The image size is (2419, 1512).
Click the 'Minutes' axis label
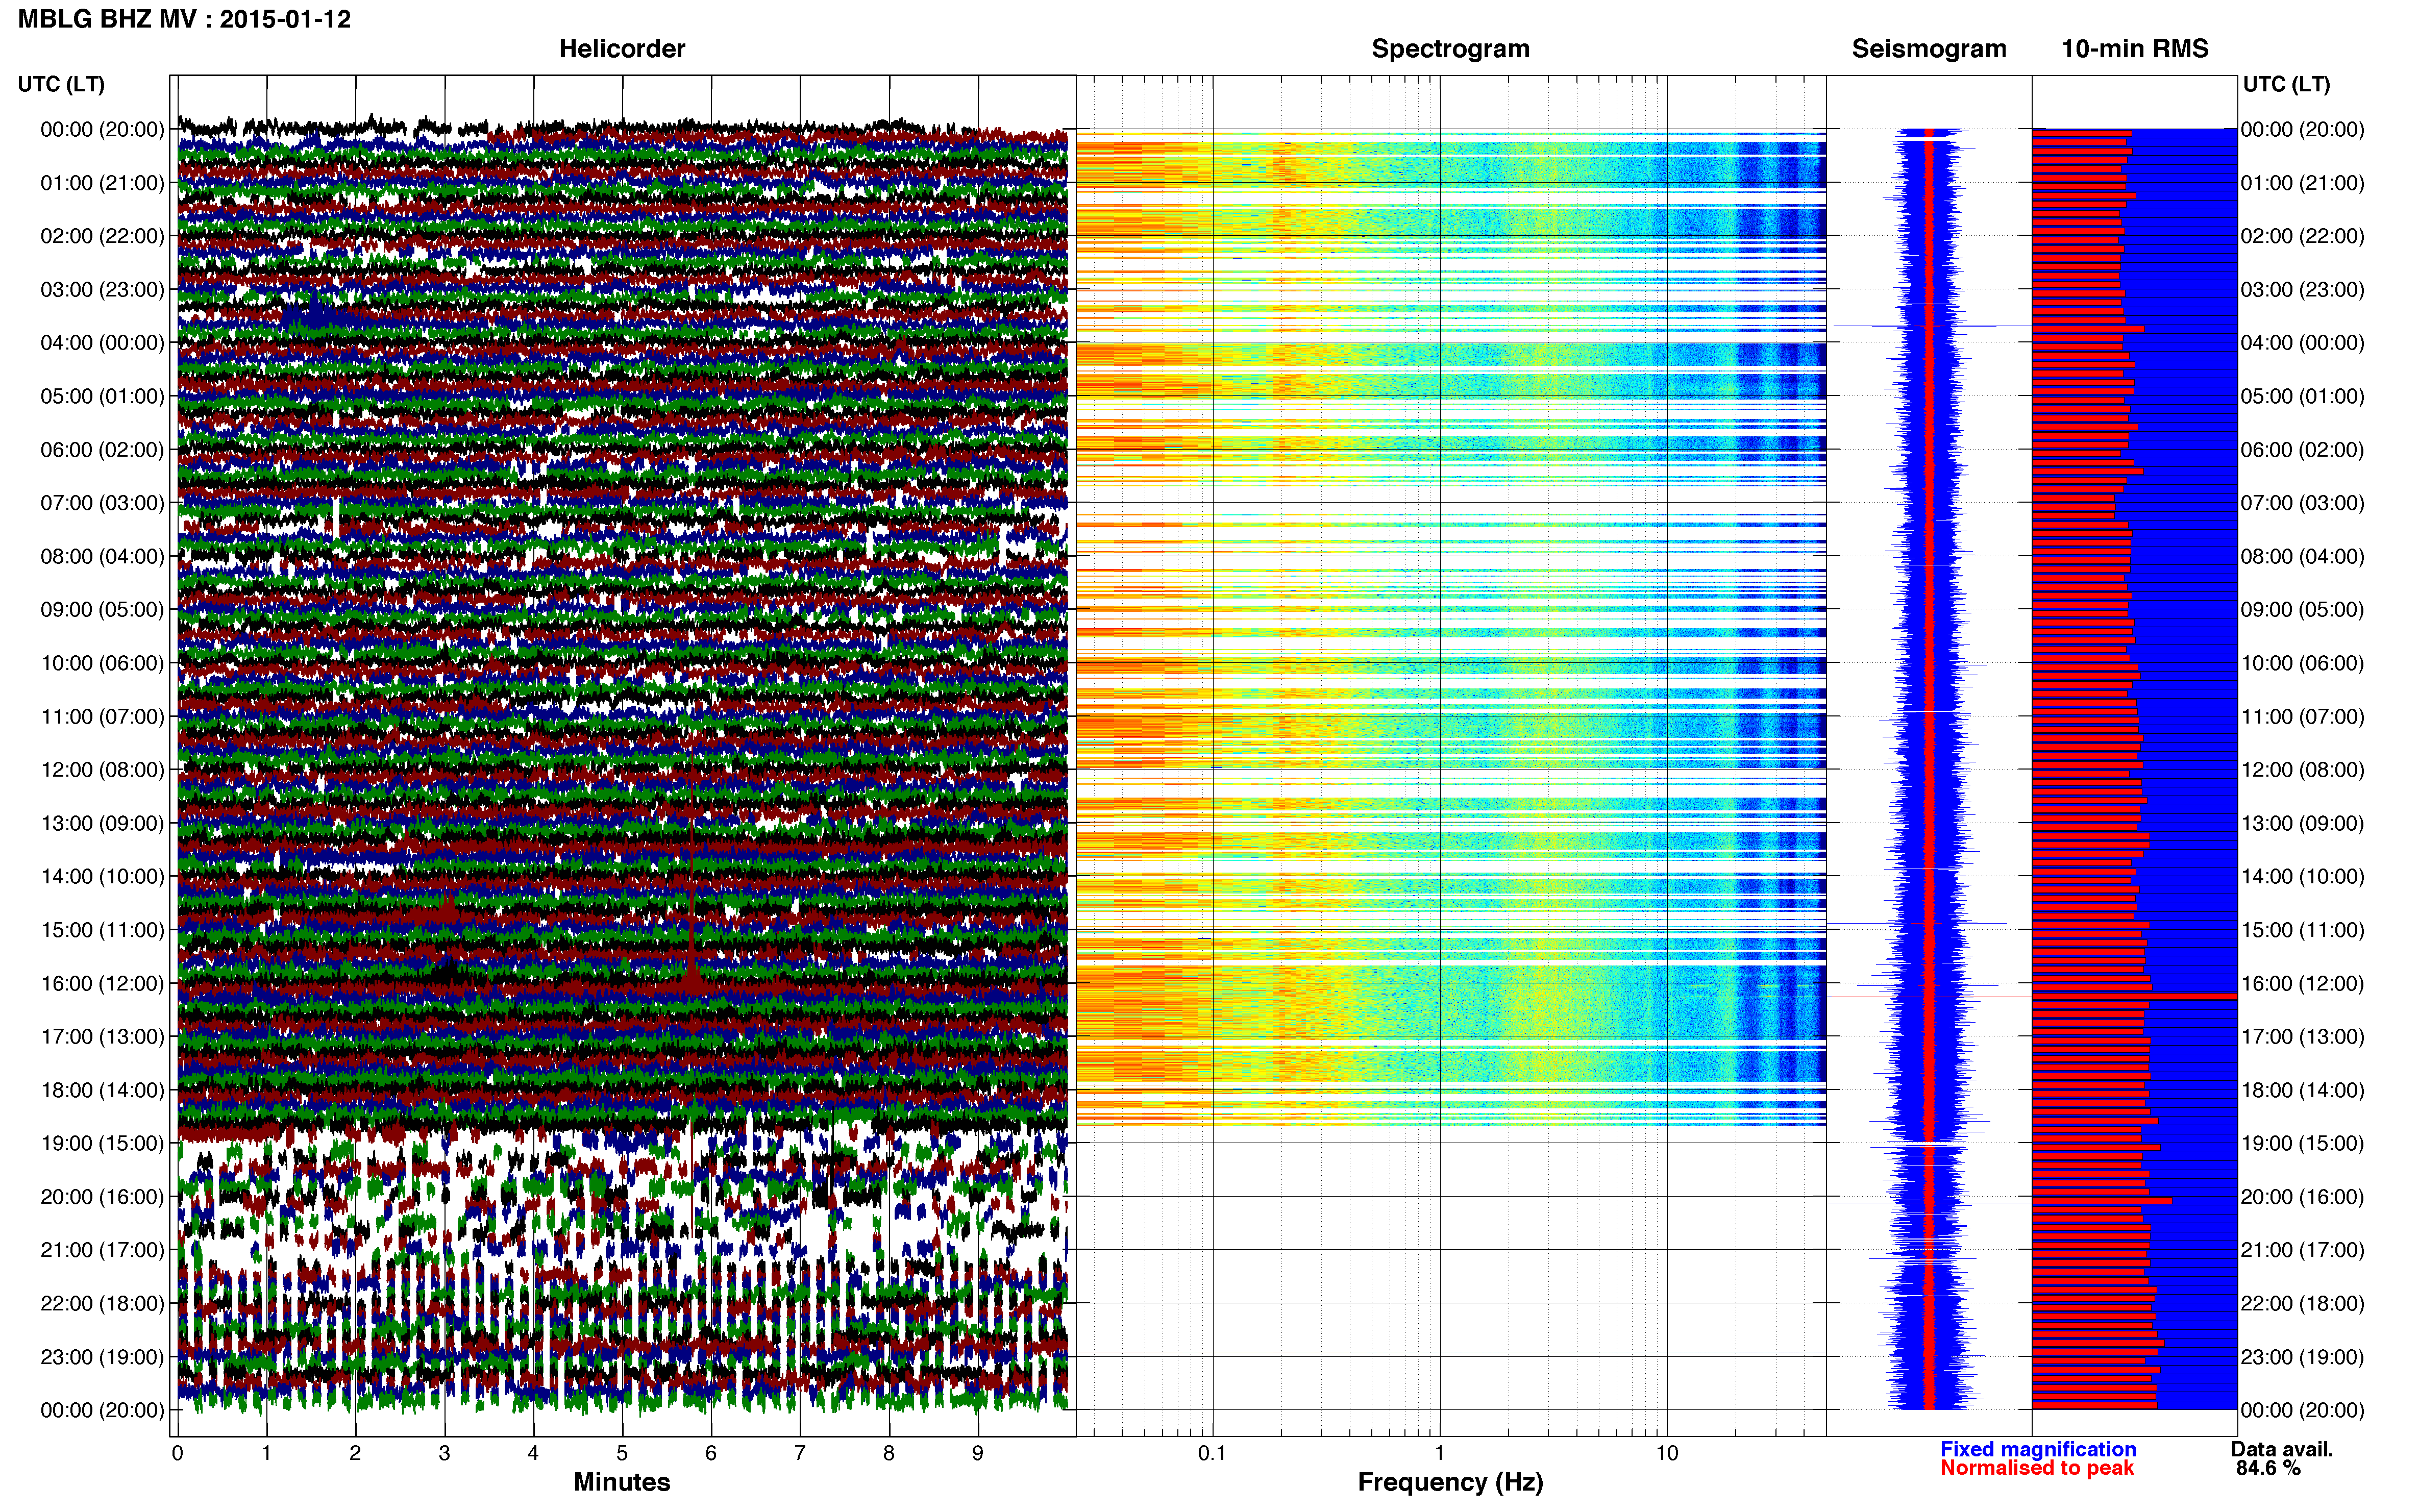pyautogui.click(x=622, y=1482)
